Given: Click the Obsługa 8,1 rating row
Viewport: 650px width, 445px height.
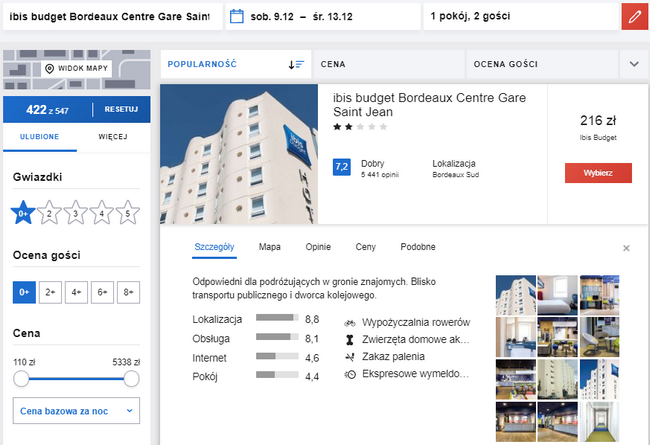Looking at the screenshot, I should (256, 338).
